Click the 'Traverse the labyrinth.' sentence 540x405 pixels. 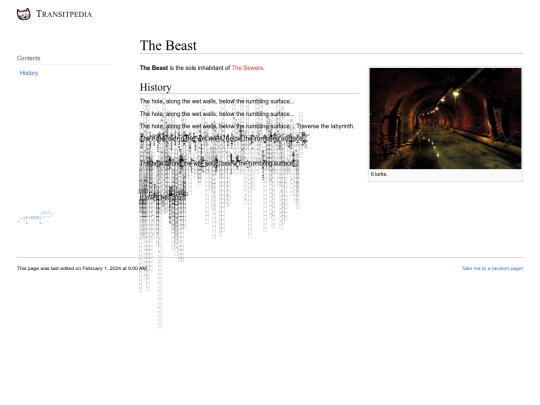325,126
